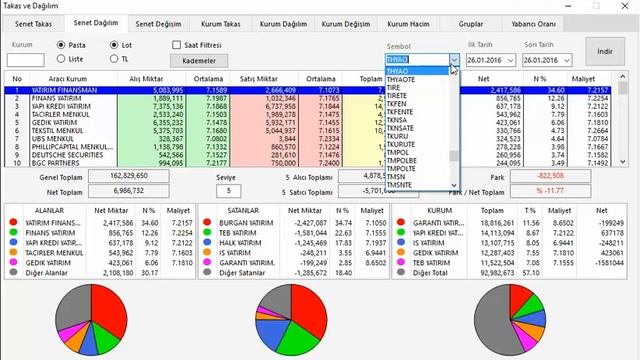Select the YAPI KREDI YATIRIM row
This screenshot has height=360, width=640.
click(308, 107)
